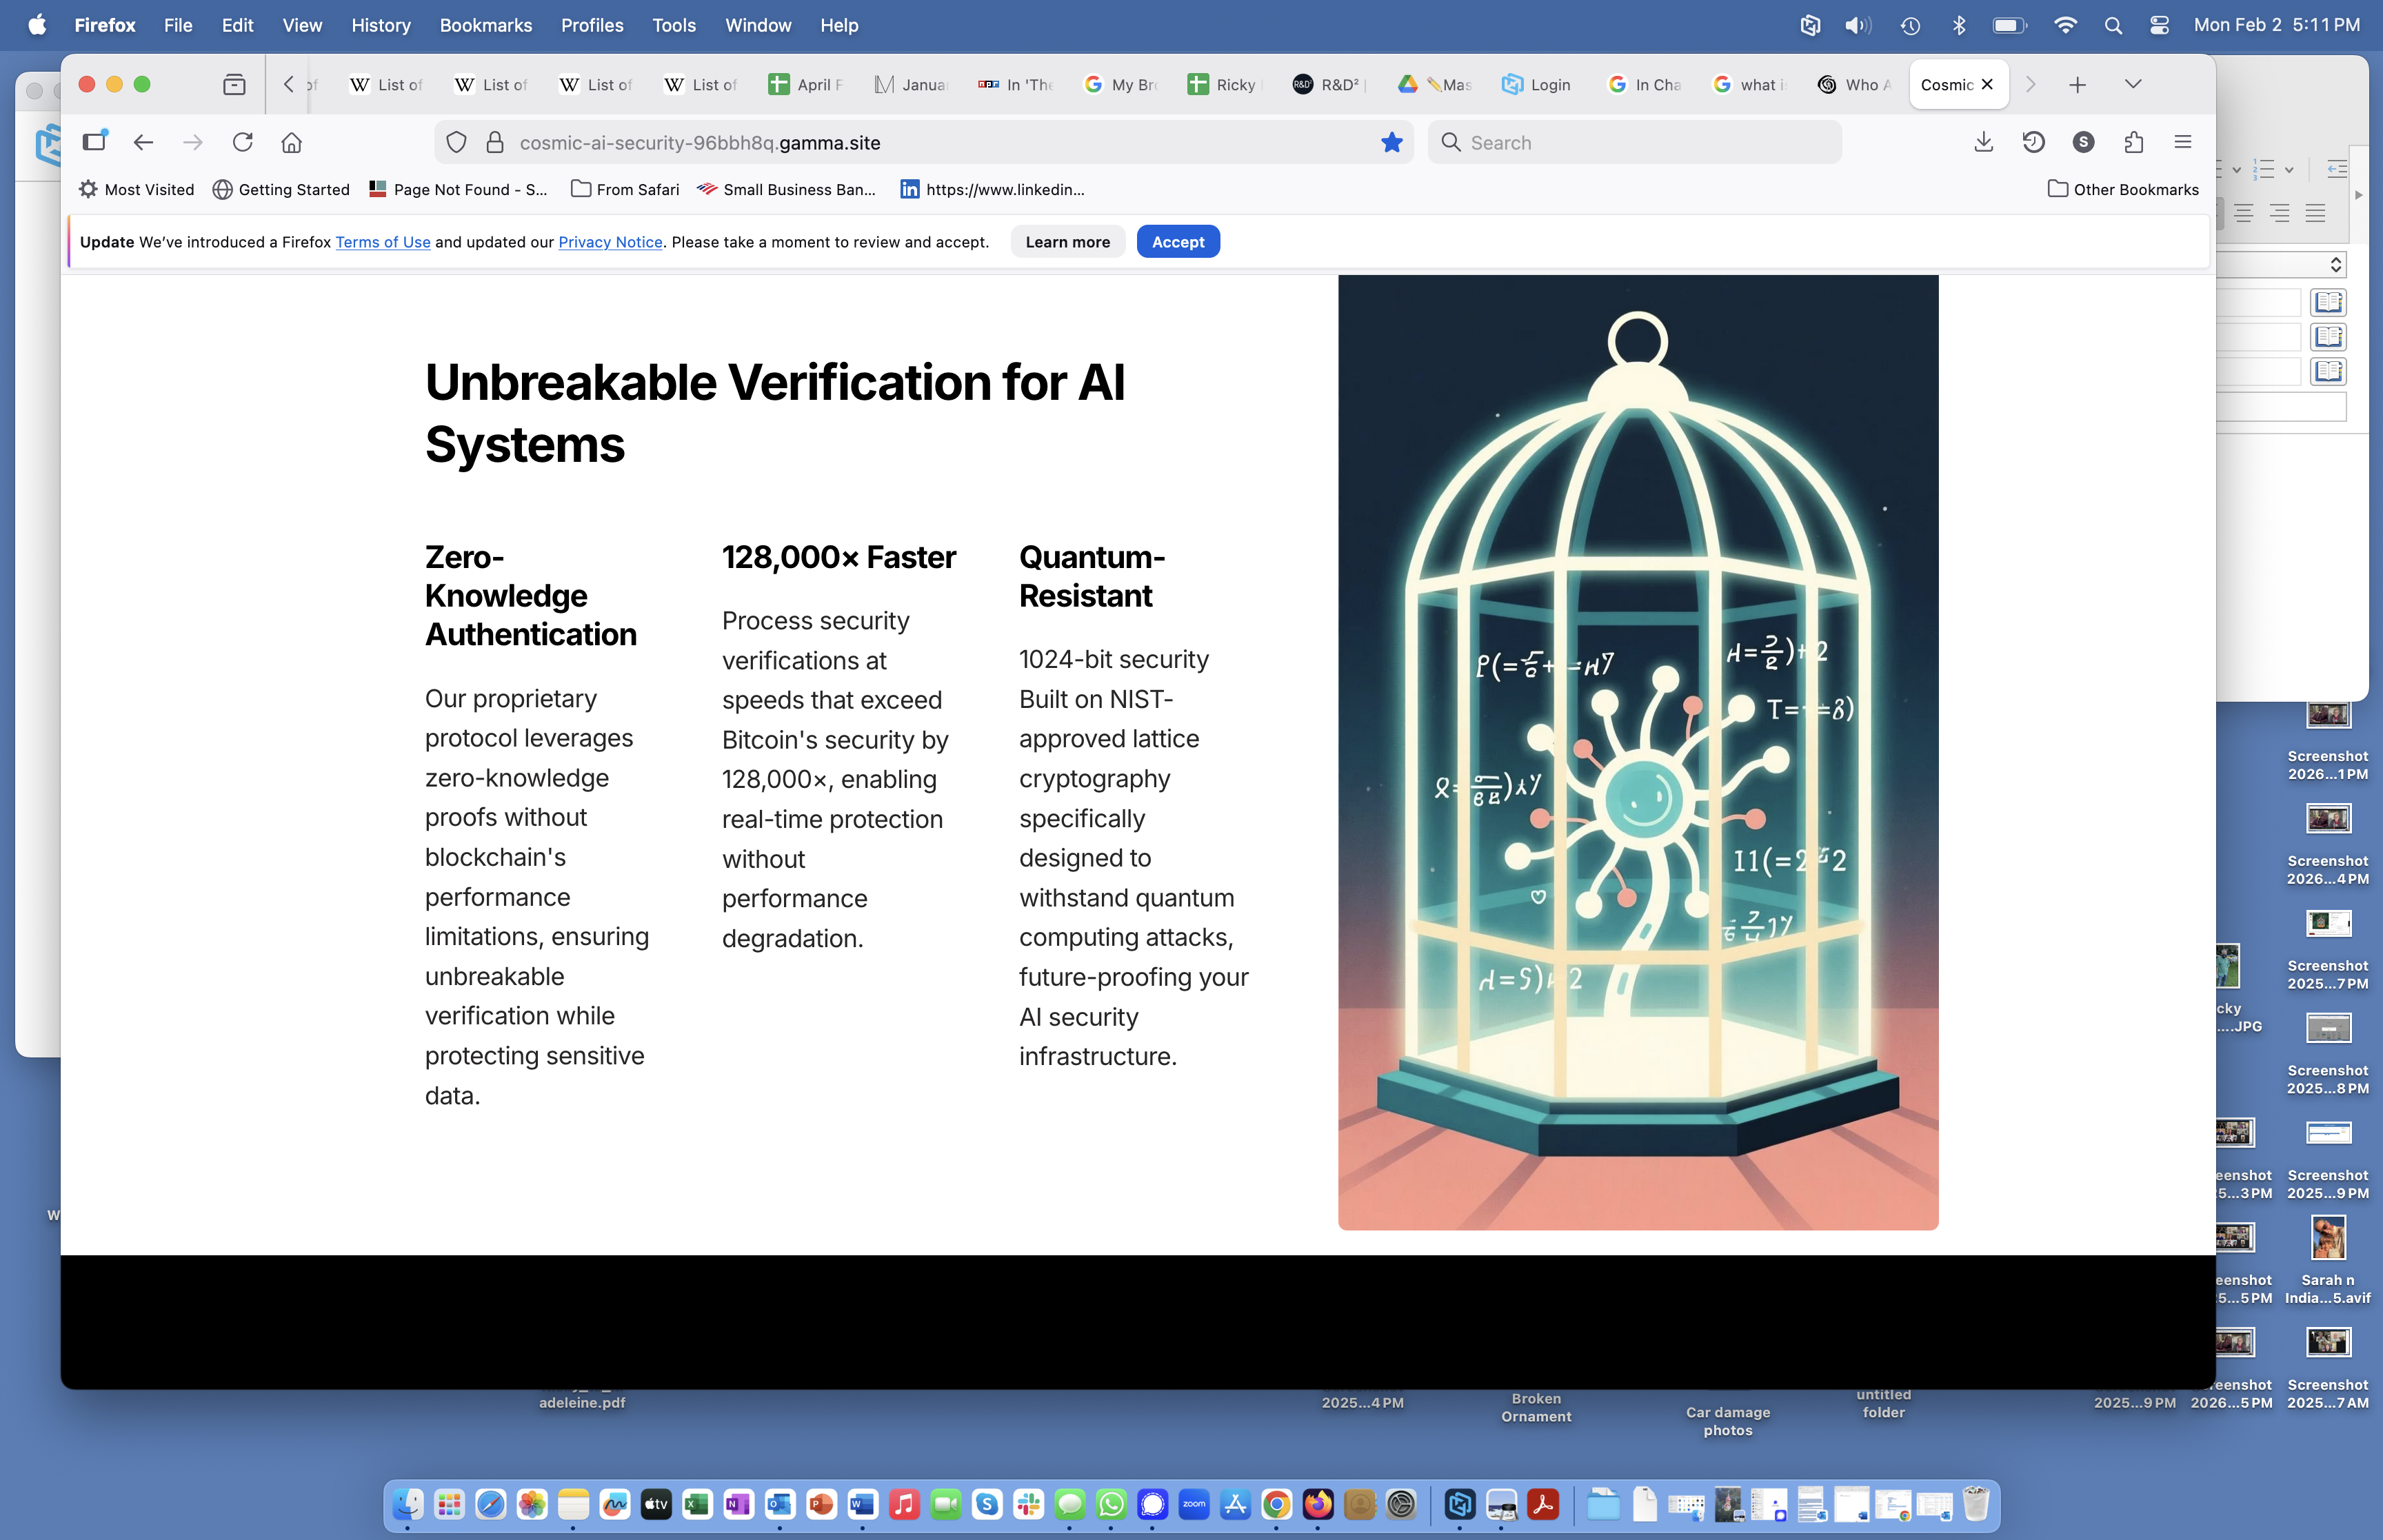Open the Firefox hamburger application menu
The width and height of the screenshot is (2383, 1540).
coord(2182,142)
